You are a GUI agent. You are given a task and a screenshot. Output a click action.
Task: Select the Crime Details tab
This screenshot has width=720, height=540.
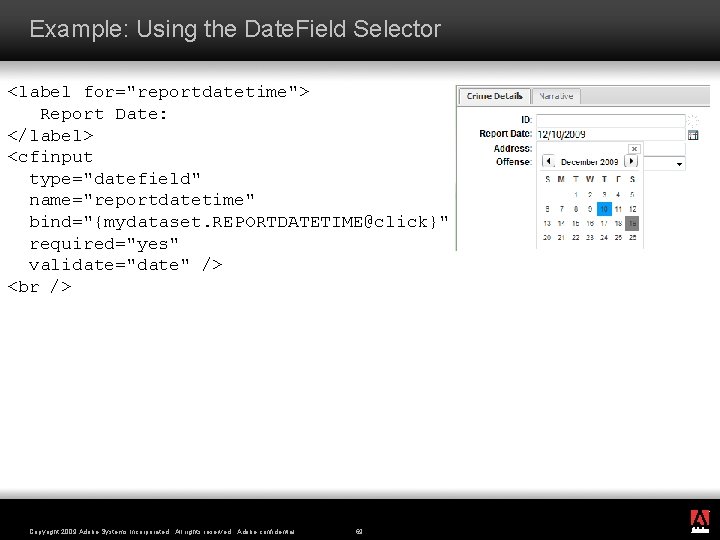[x=494, y=96]
